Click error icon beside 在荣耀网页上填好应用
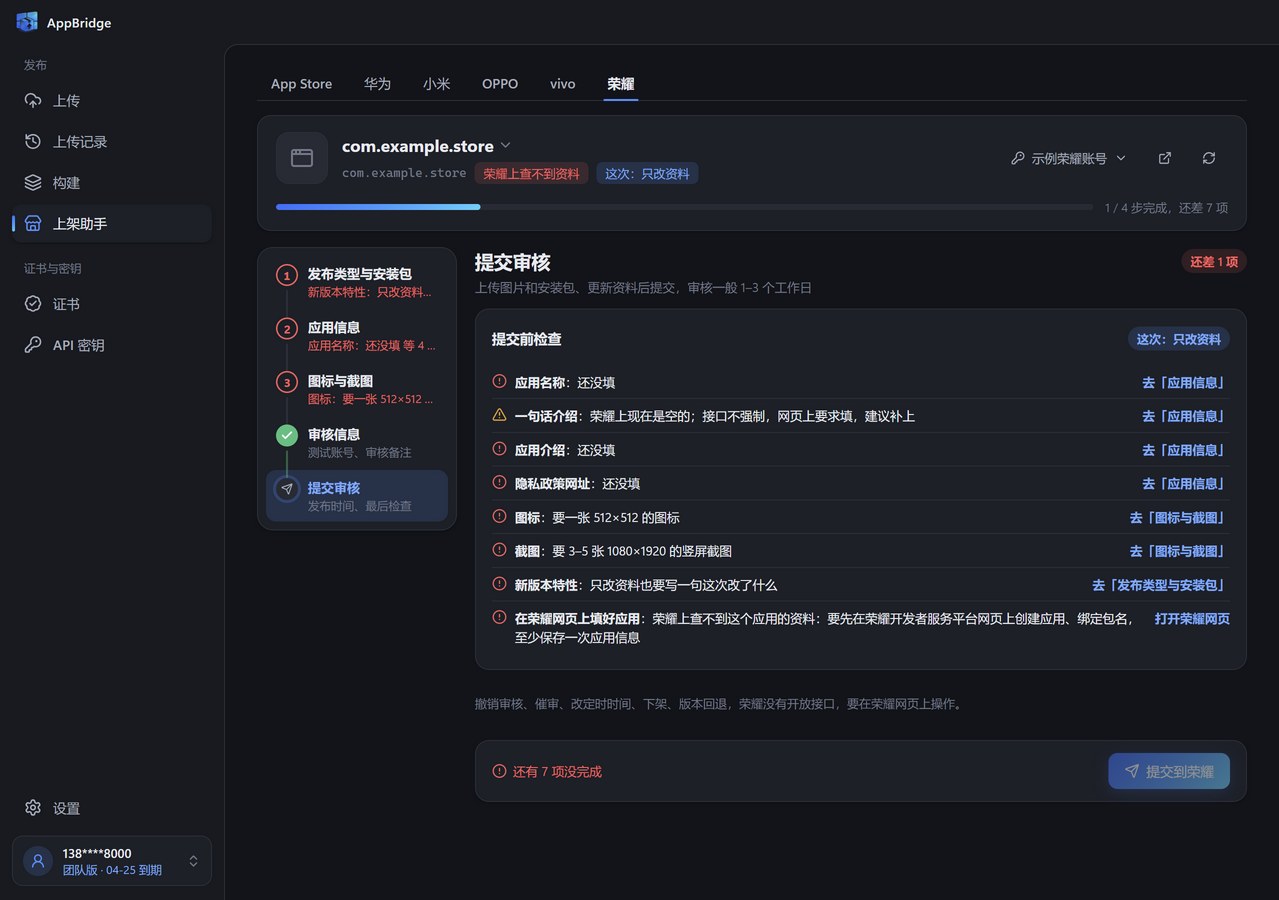The height and width of the screenshot is (900, 1279). 499,618
